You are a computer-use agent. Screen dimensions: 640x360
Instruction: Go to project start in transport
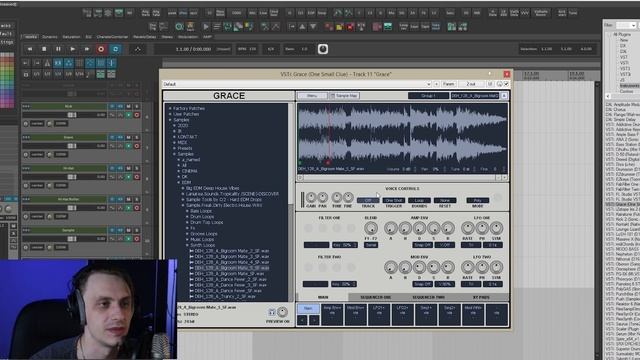click(x=30, y=49)
